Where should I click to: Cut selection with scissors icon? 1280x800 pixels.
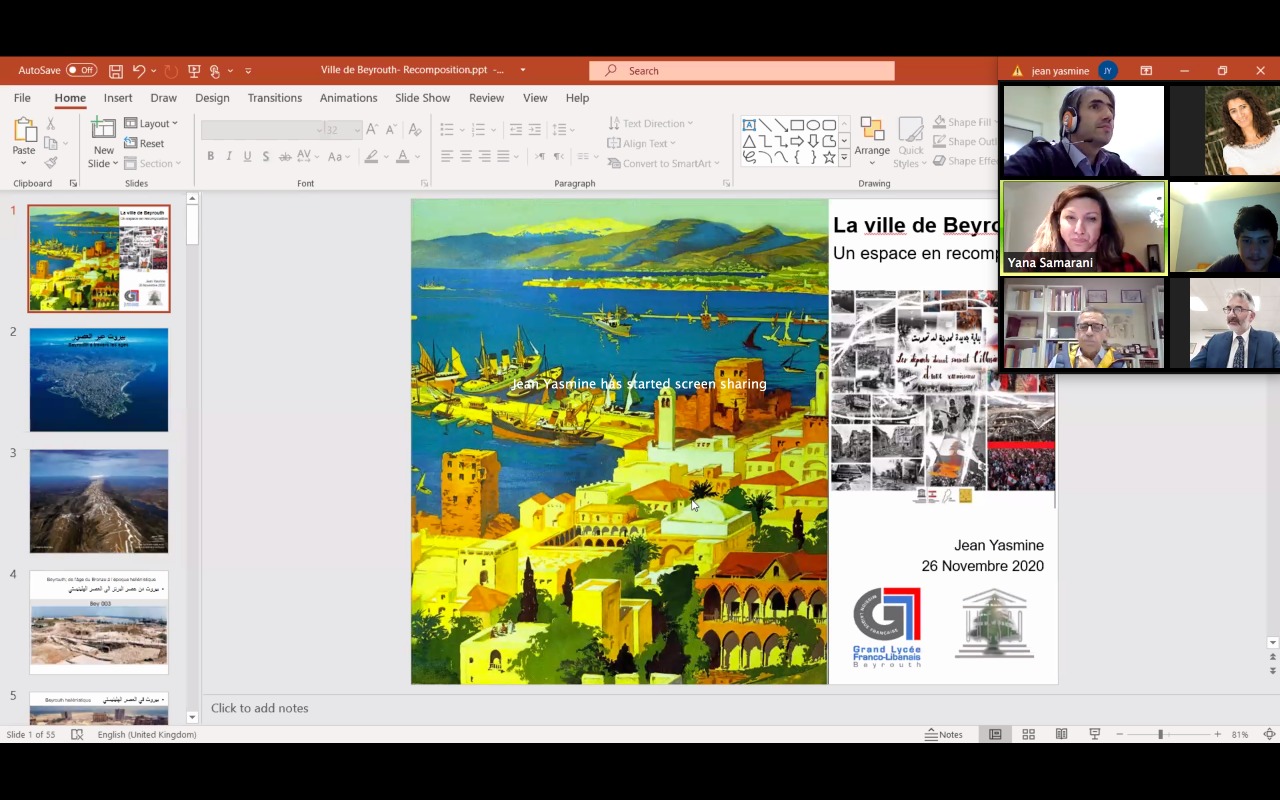coord(51,124)
